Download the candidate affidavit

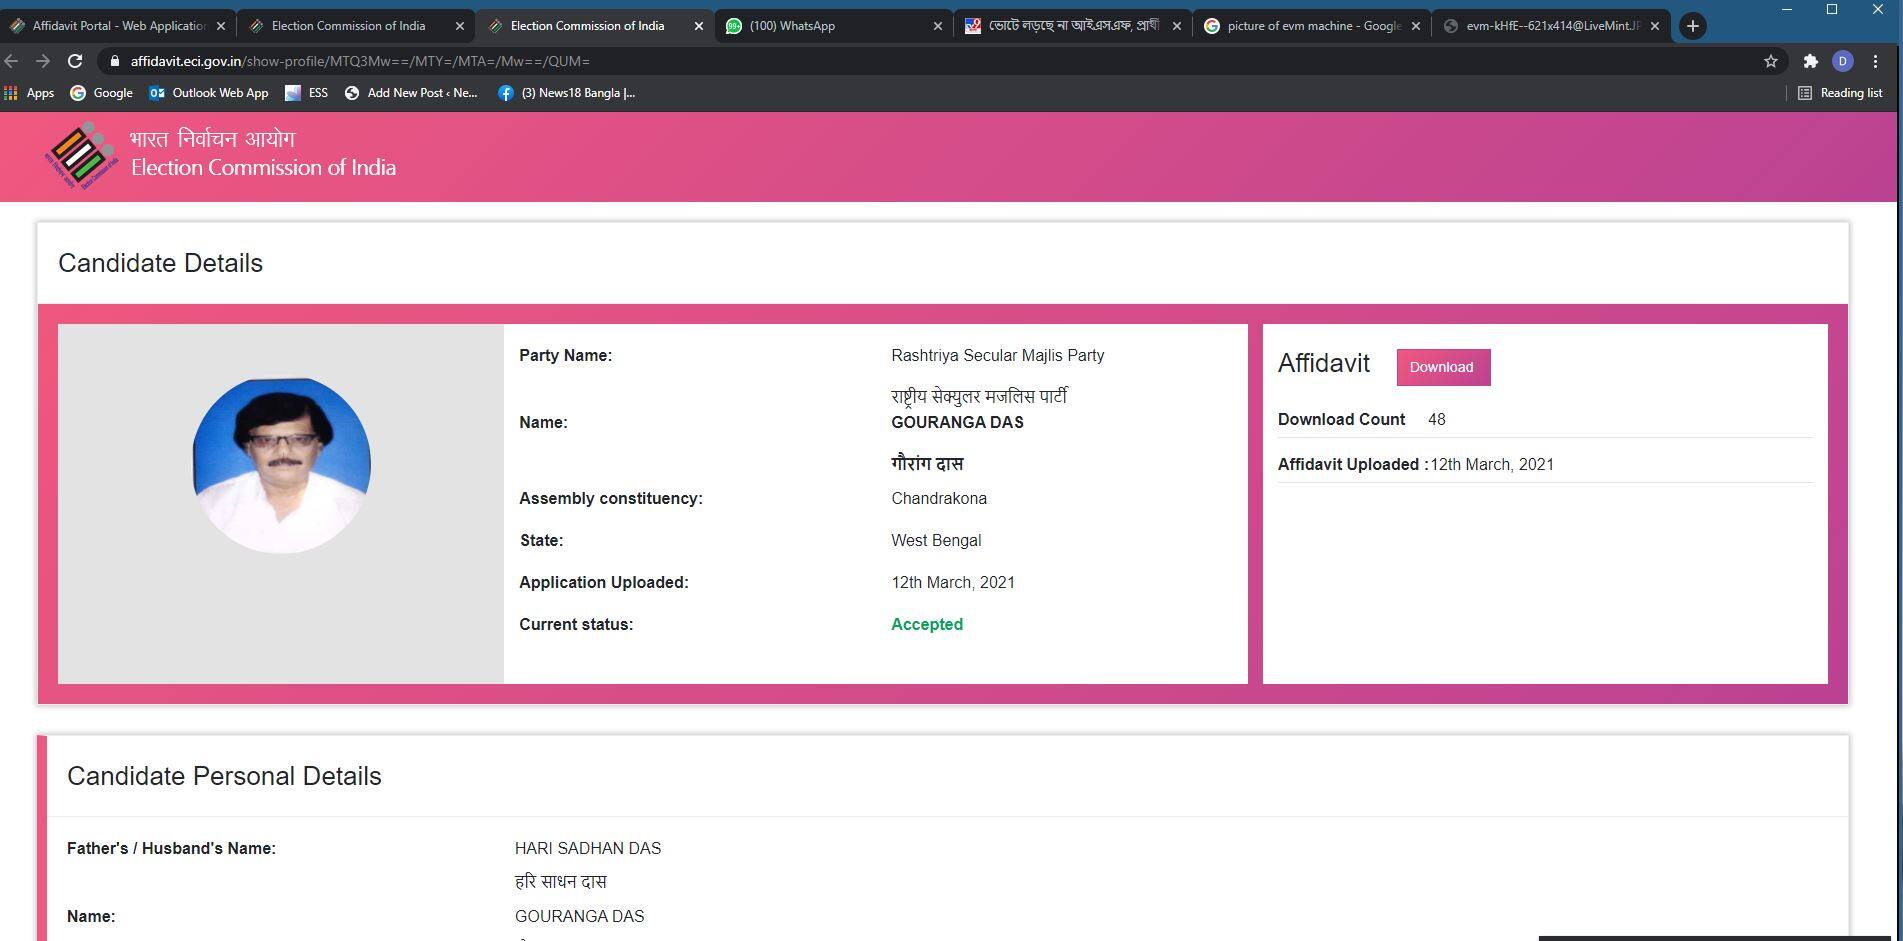coord(1441,367)
